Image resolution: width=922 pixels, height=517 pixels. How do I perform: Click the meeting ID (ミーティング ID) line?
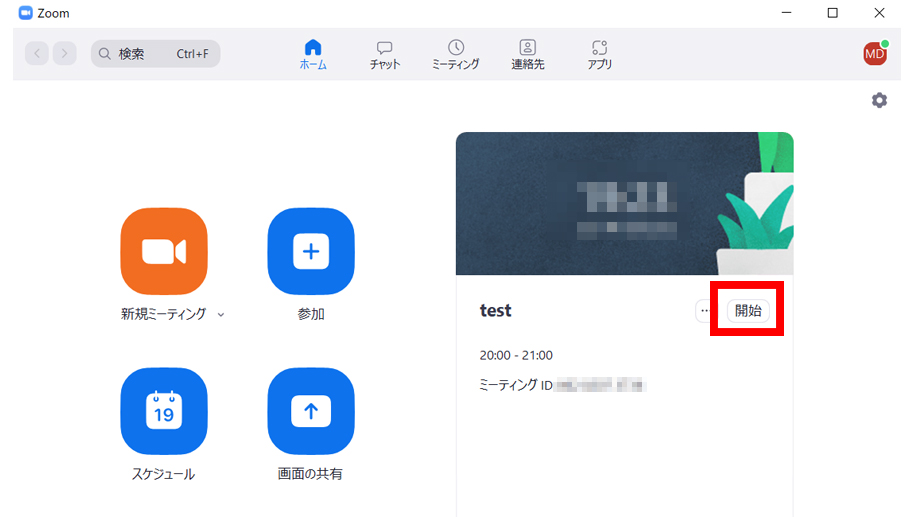pos(562,385)
